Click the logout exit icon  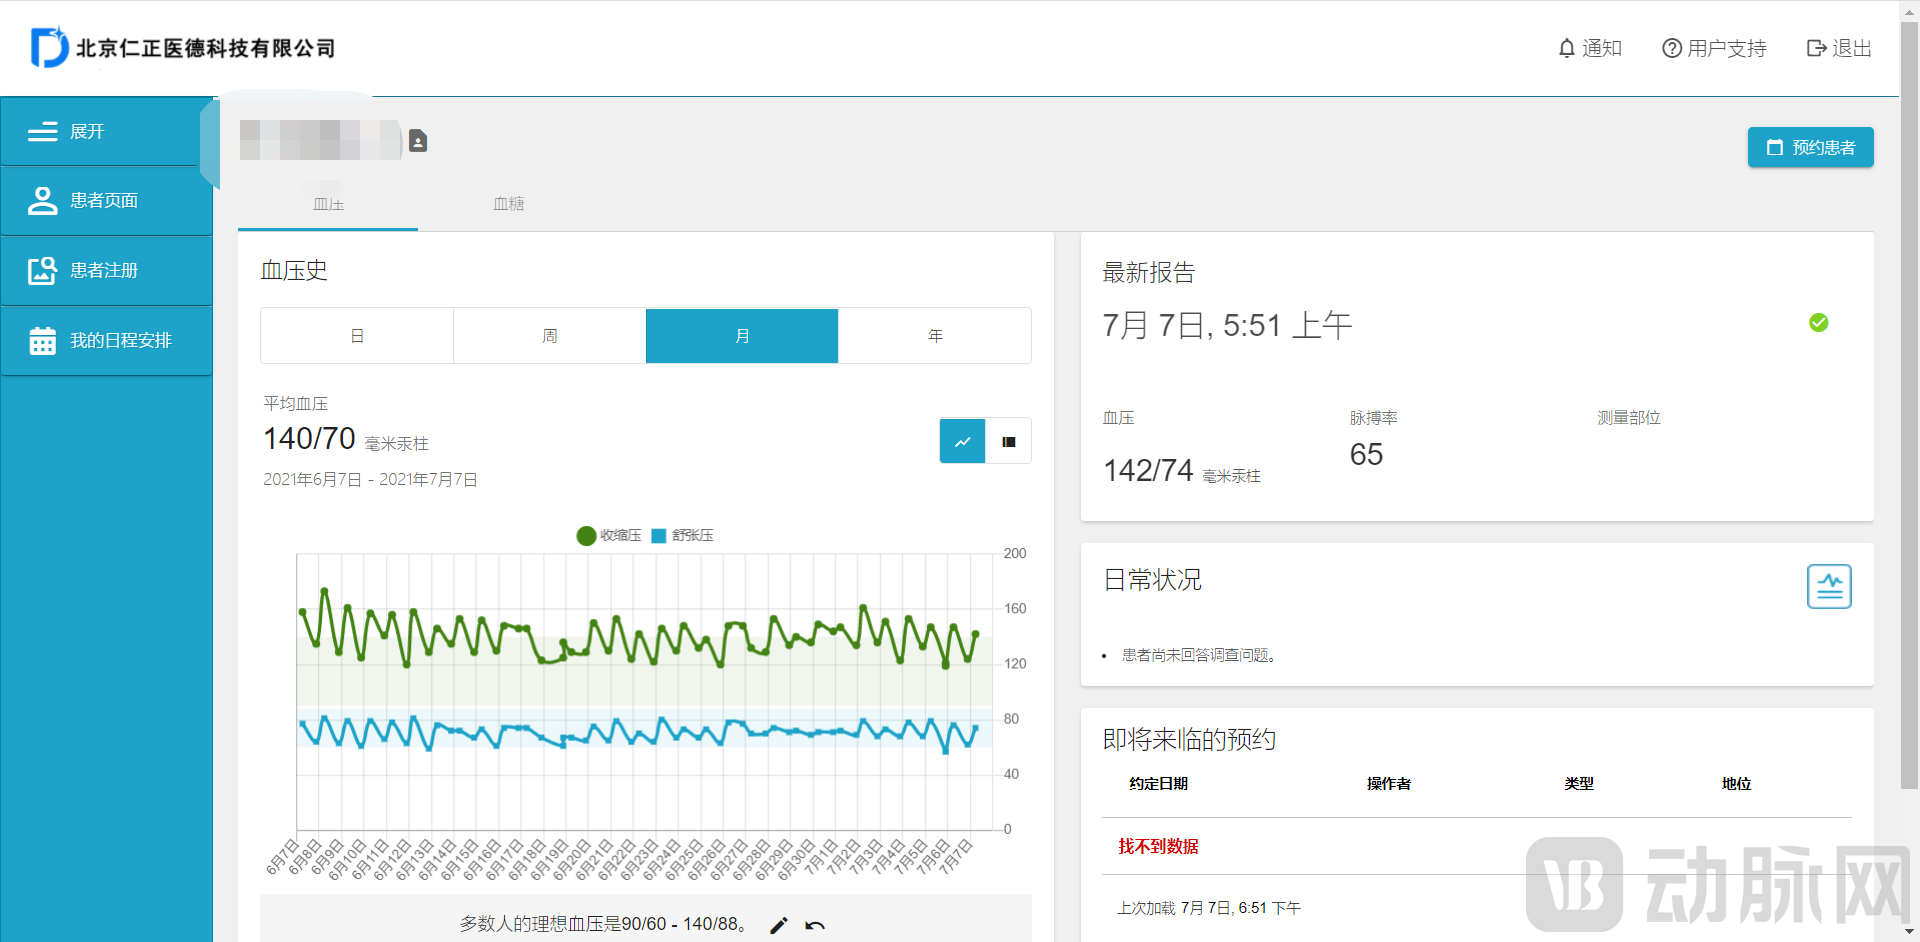coord(1817,48)
